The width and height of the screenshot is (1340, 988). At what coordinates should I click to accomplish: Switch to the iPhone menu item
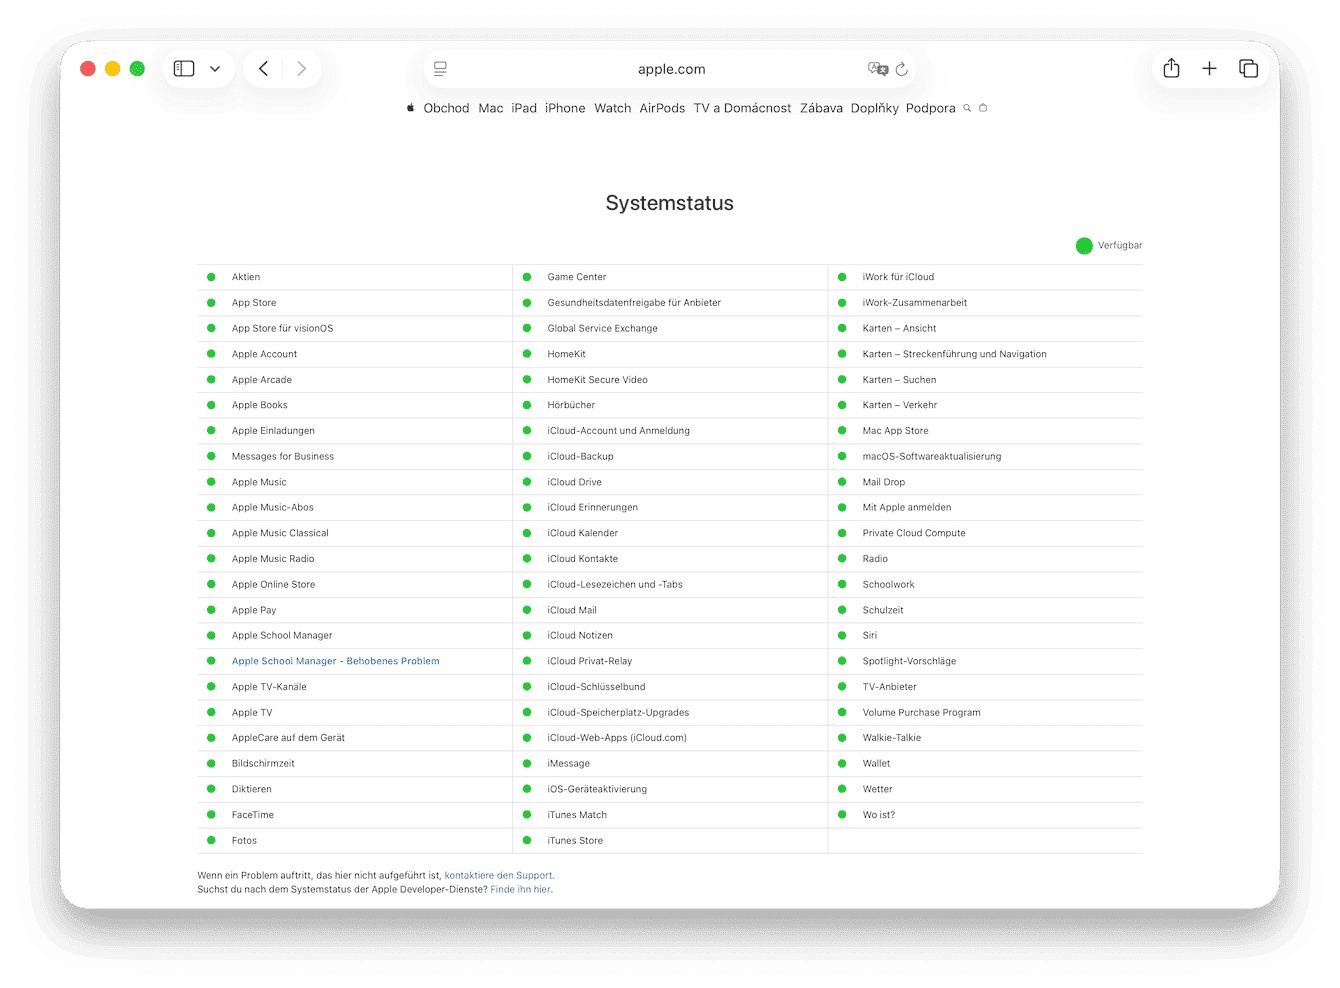(564, 107)
